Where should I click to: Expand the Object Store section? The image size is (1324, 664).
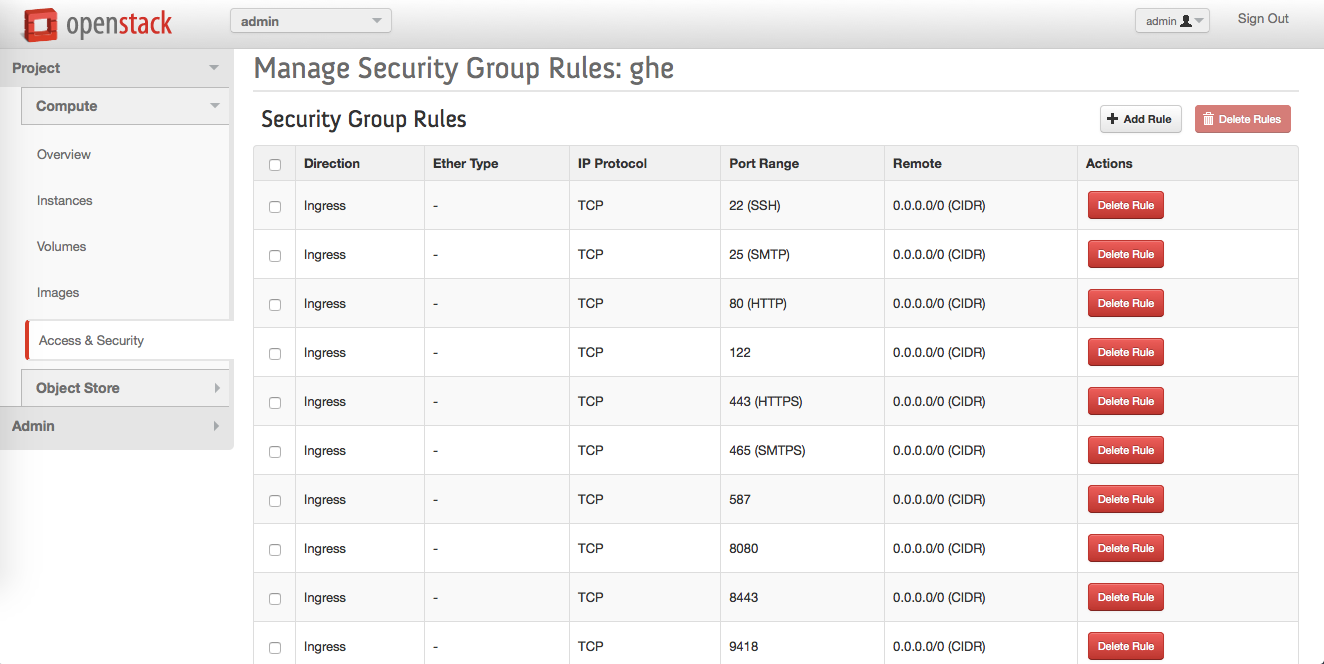126,388
